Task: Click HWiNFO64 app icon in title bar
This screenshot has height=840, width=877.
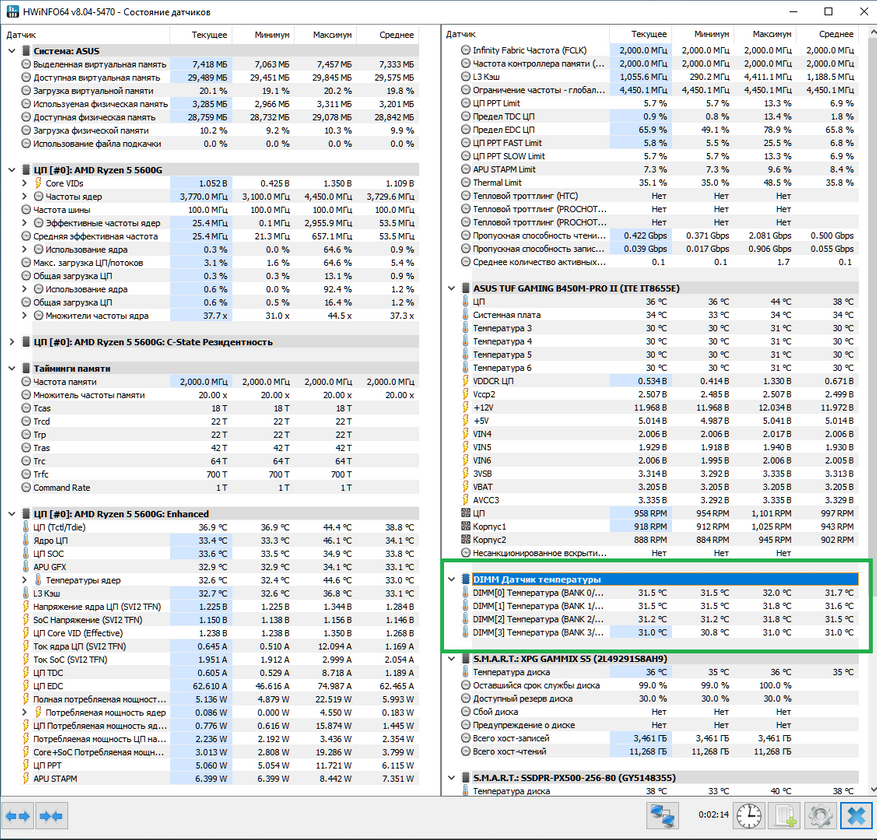Action: pos(12,12)
